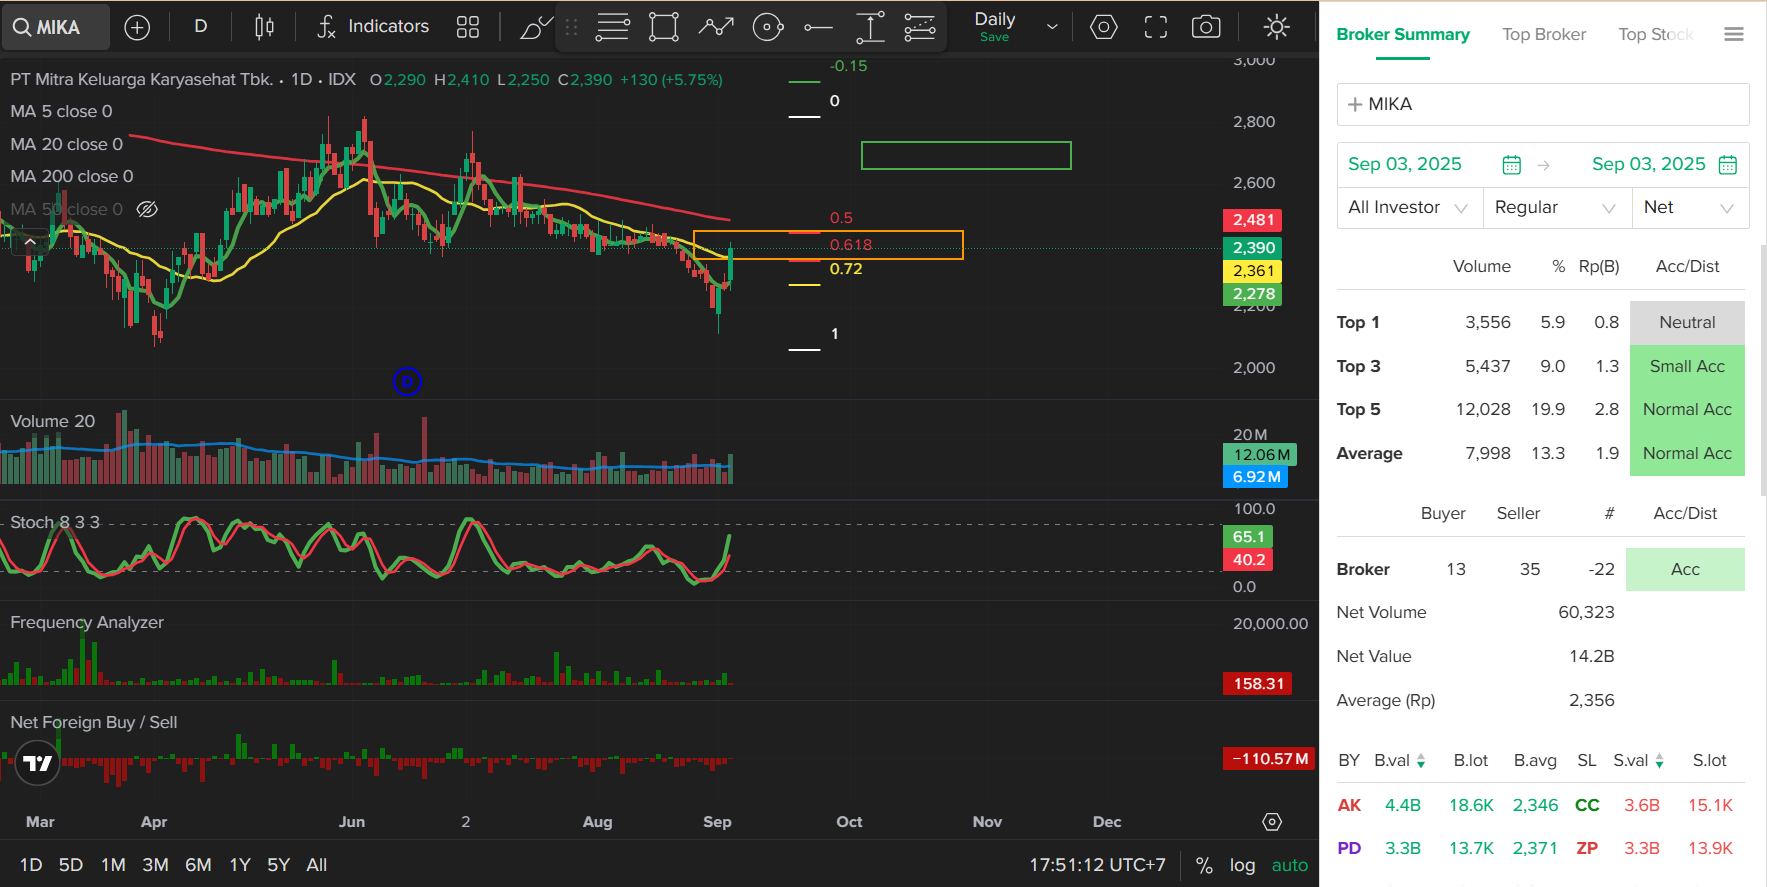Set chart range to 6M

click(x=198, y=865)
